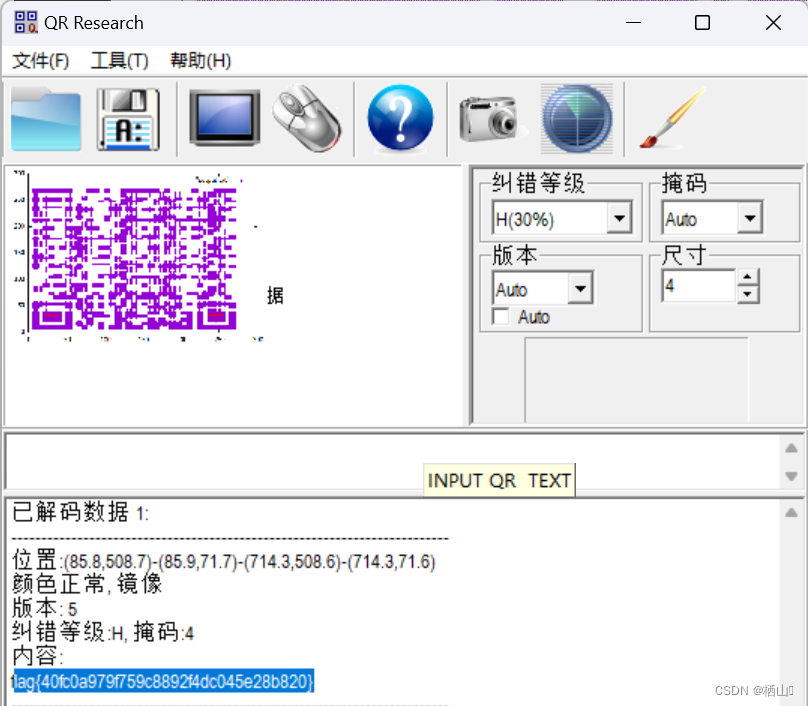Image resolution: width=808 pixels, height=706 pixels.
Task: Close the QR Research window
Action: pyautogui.click(x=773, y=23)
